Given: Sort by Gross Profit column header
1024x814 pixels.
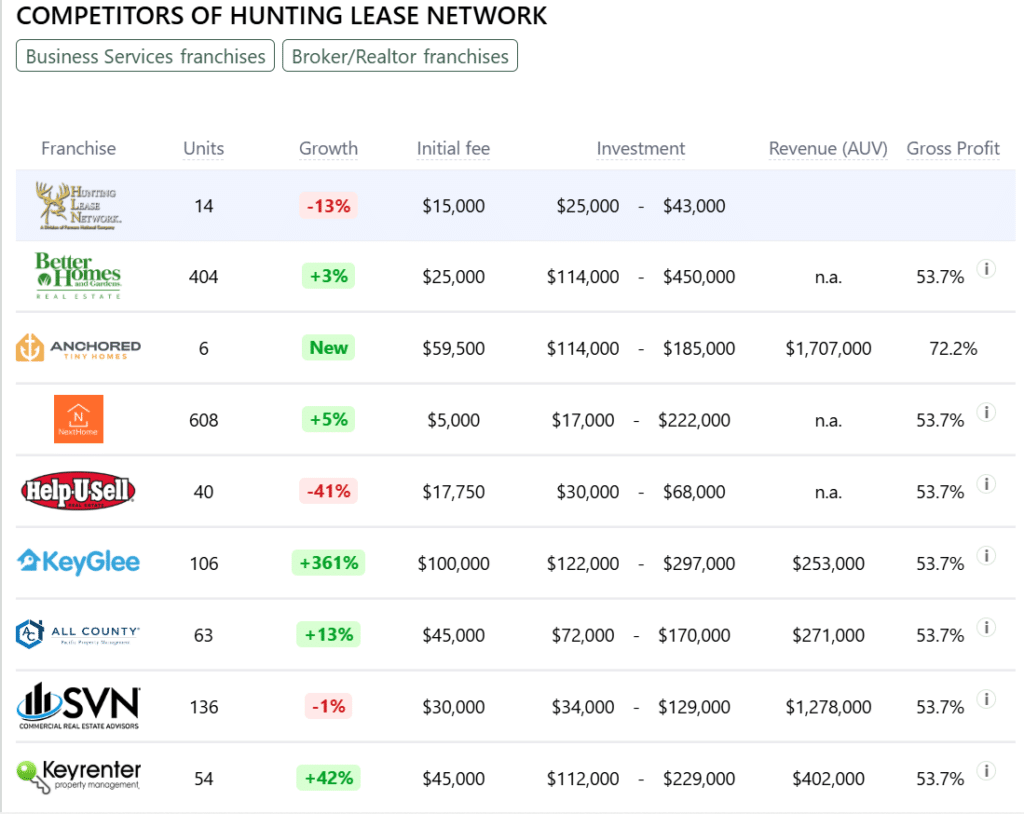Looking at the screenshot, I should (953, 148).
